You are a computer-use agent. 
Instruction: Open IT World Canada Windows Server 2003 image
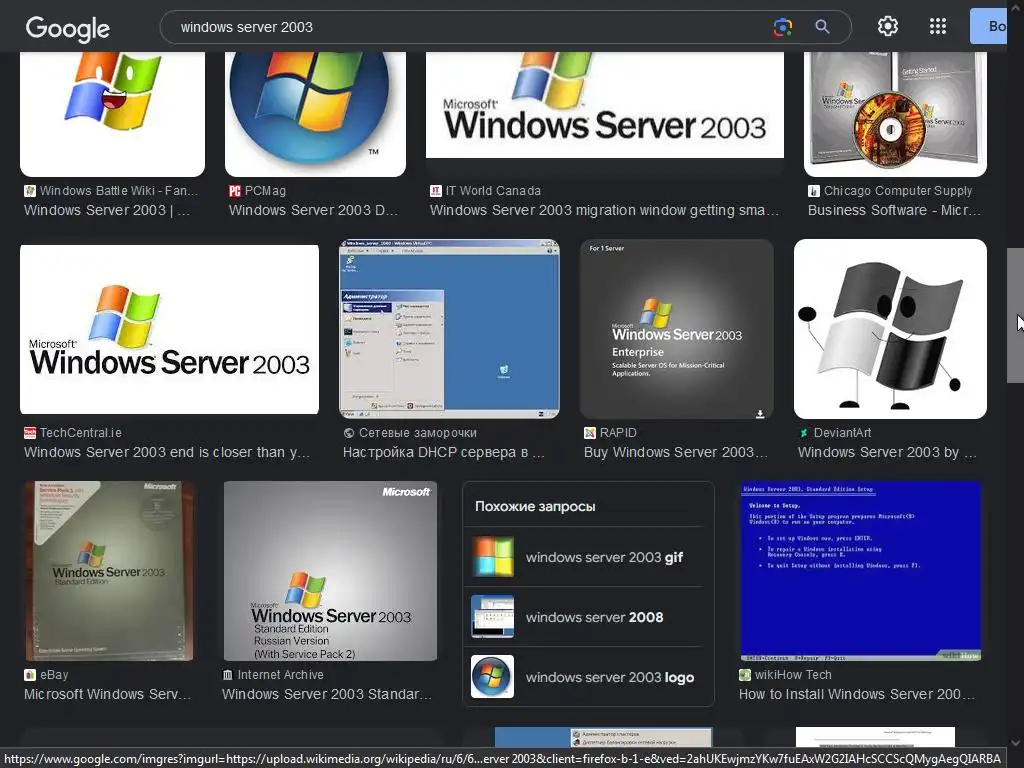(x=605, y=104)
